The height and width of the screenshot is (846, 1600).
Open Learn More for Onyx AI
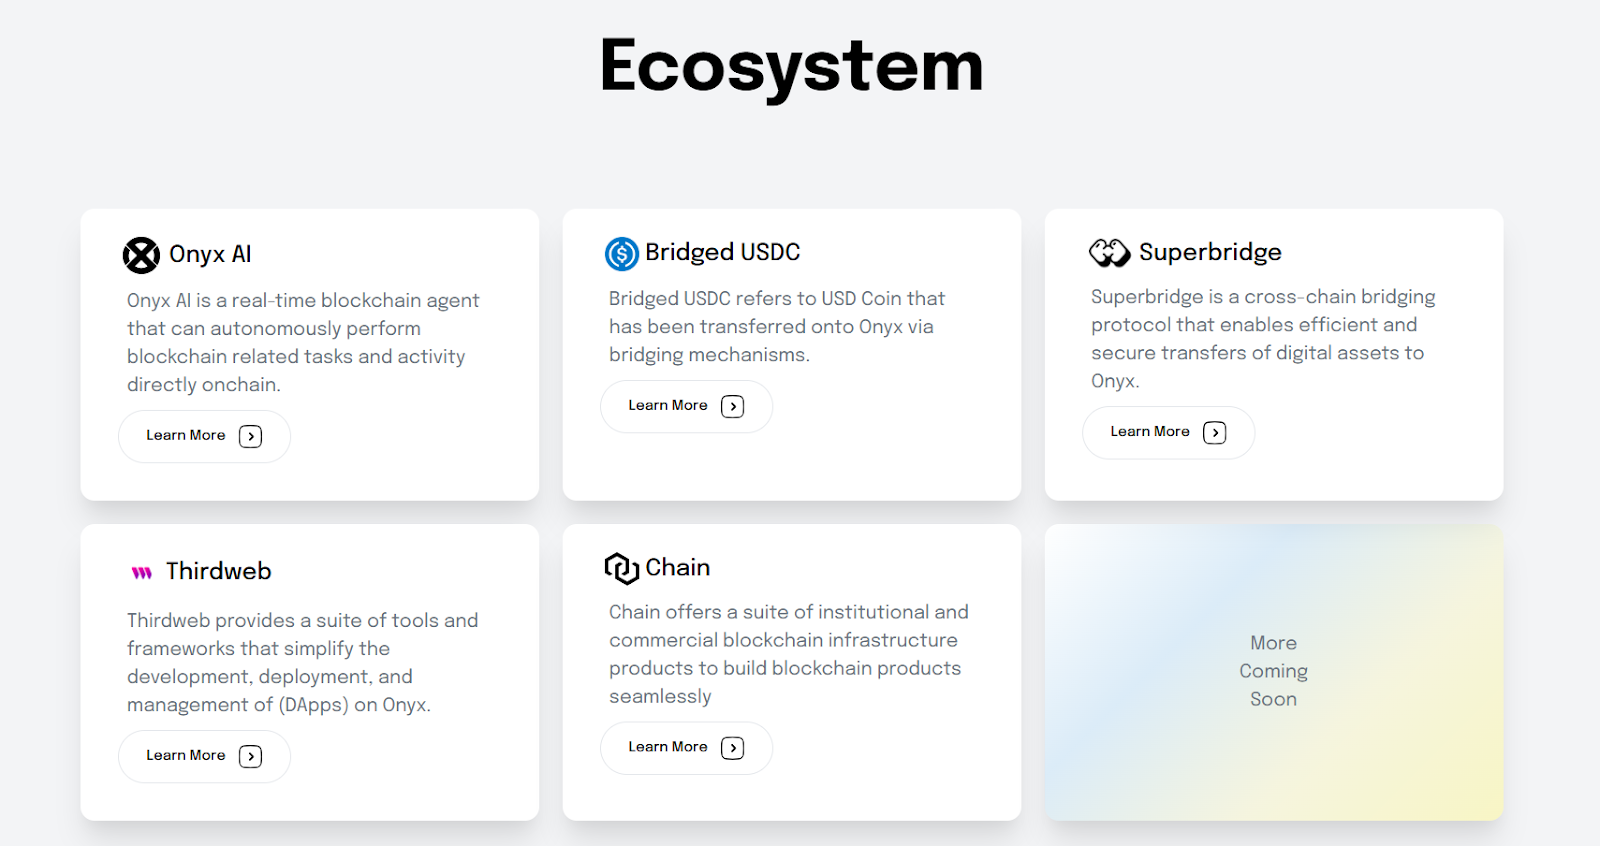[204, 436]
